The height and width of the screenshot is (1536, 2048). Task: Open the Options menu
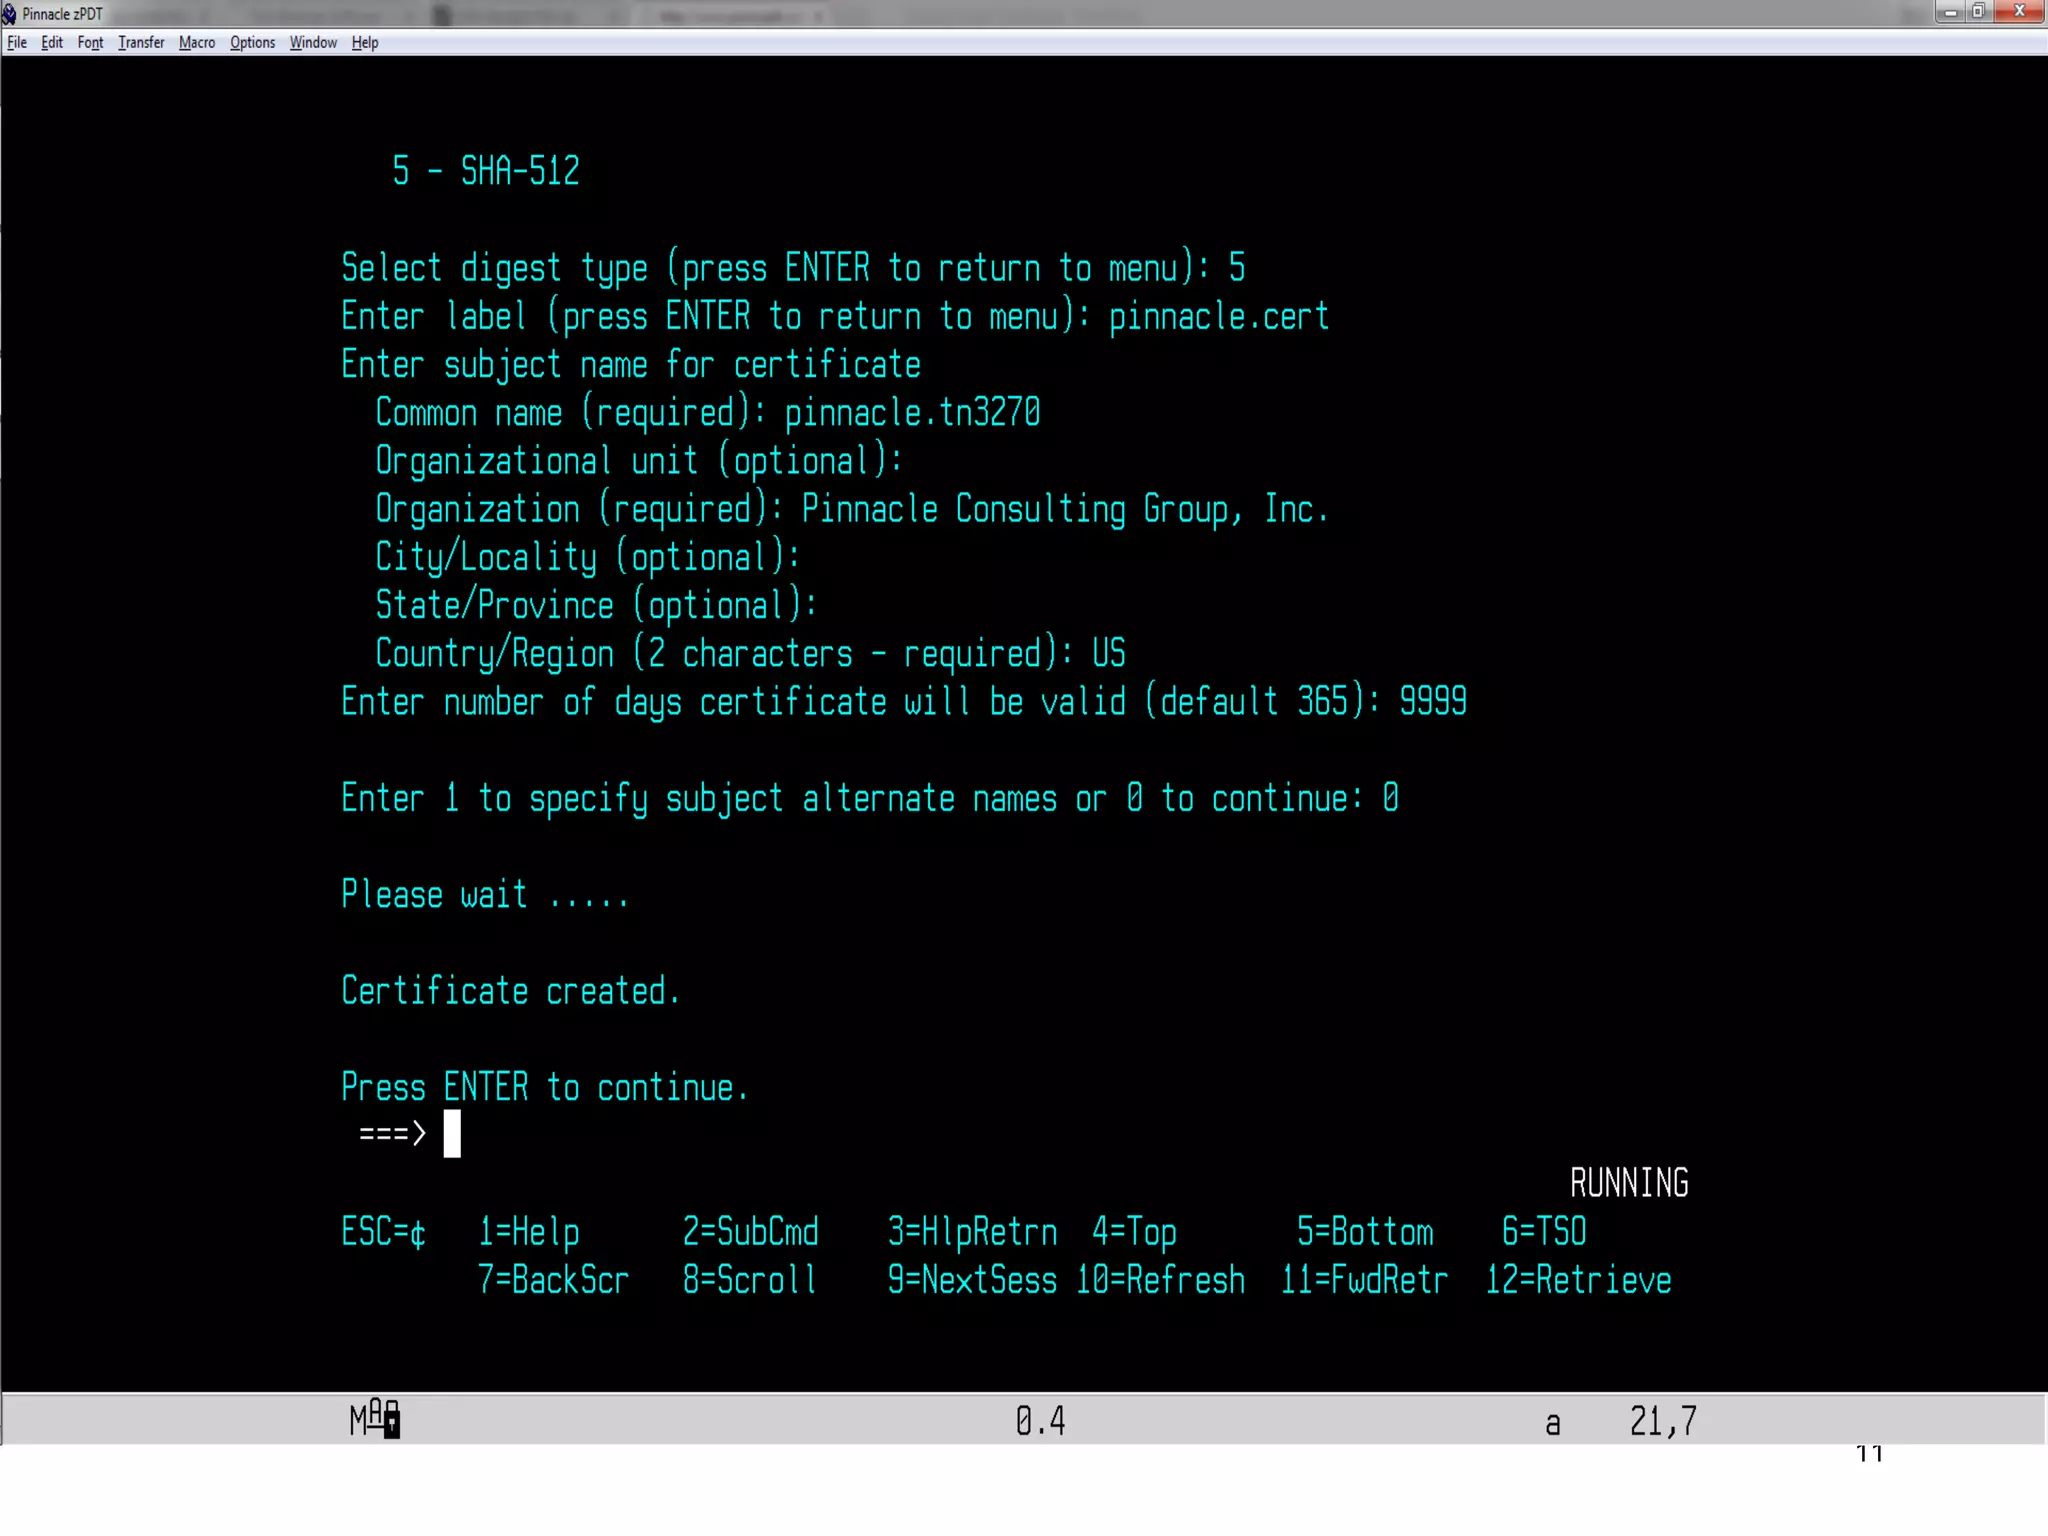tap(252, 42)
